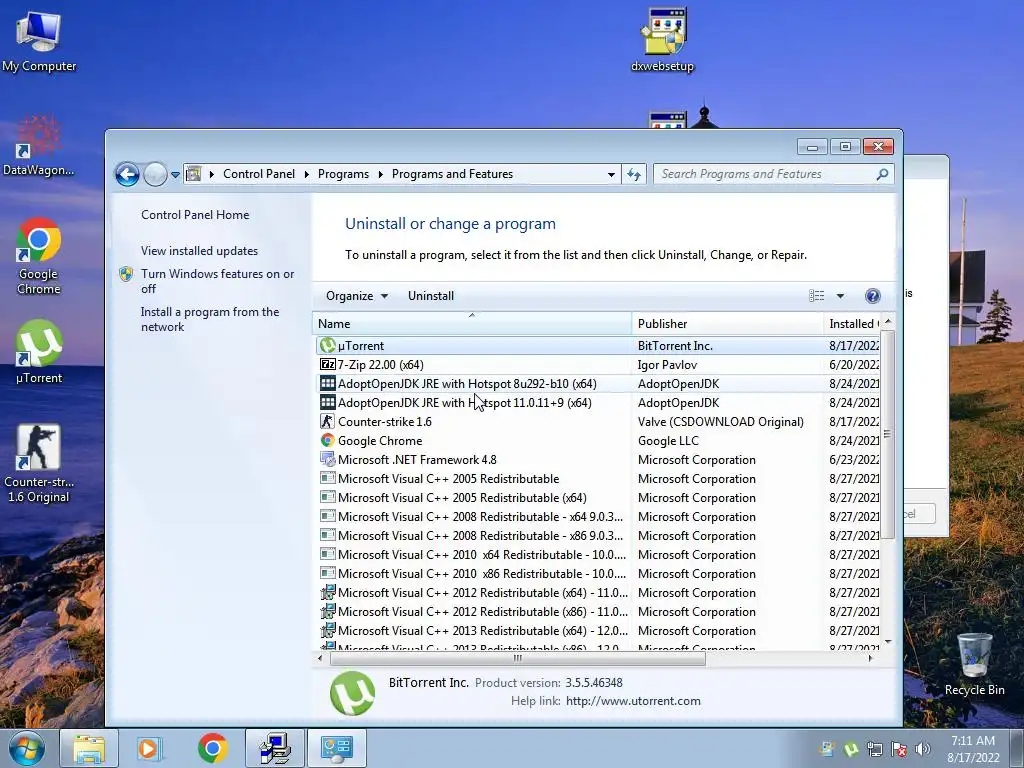Click the Action Center flag tray icon
This screenshot has width=1024, height=768.
899,749
